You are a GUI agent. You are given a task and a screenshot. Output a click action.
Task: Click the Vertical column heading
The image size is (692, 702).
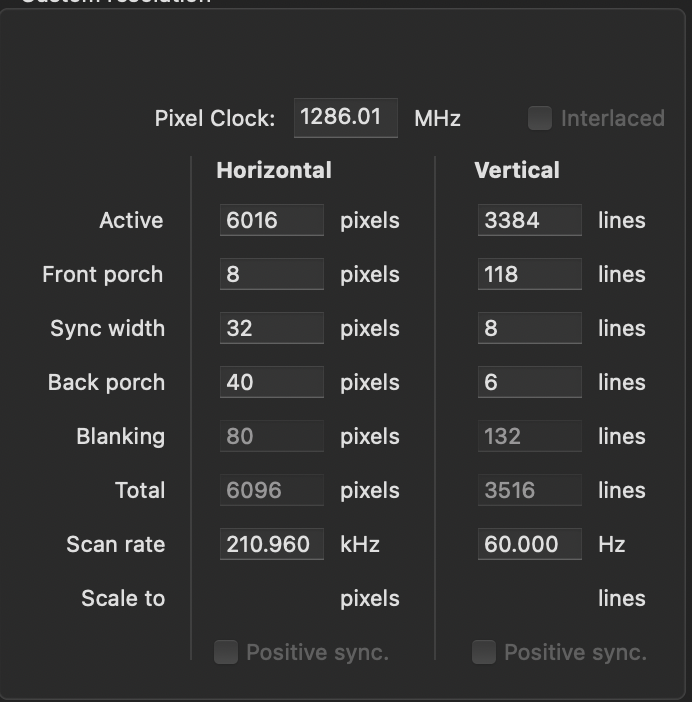tap(517, 170)
